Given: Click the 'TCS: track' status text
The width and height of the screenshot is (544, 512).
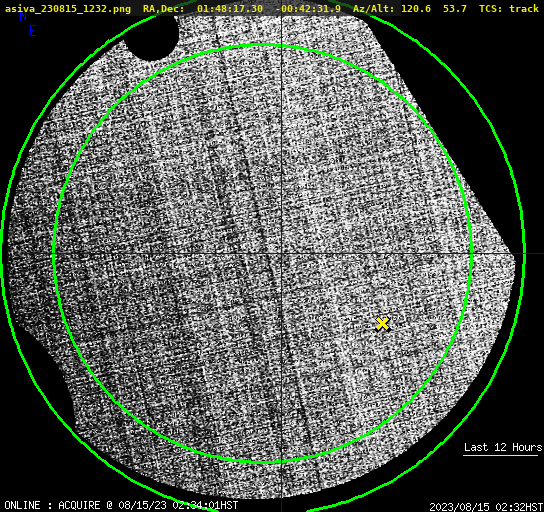Looking at the screenshot, I should coord(509,8).
